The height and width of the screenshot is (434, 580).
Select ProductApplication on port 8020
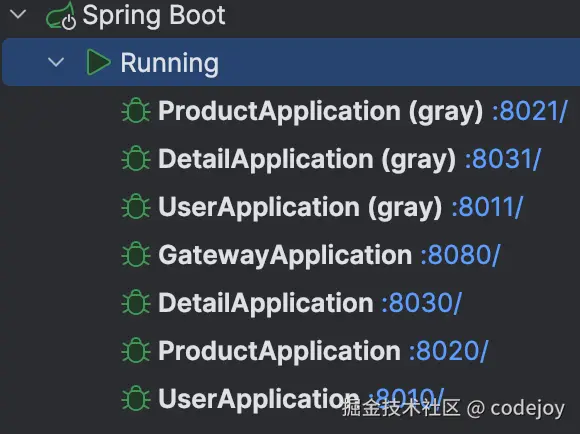tap(280, 351)
